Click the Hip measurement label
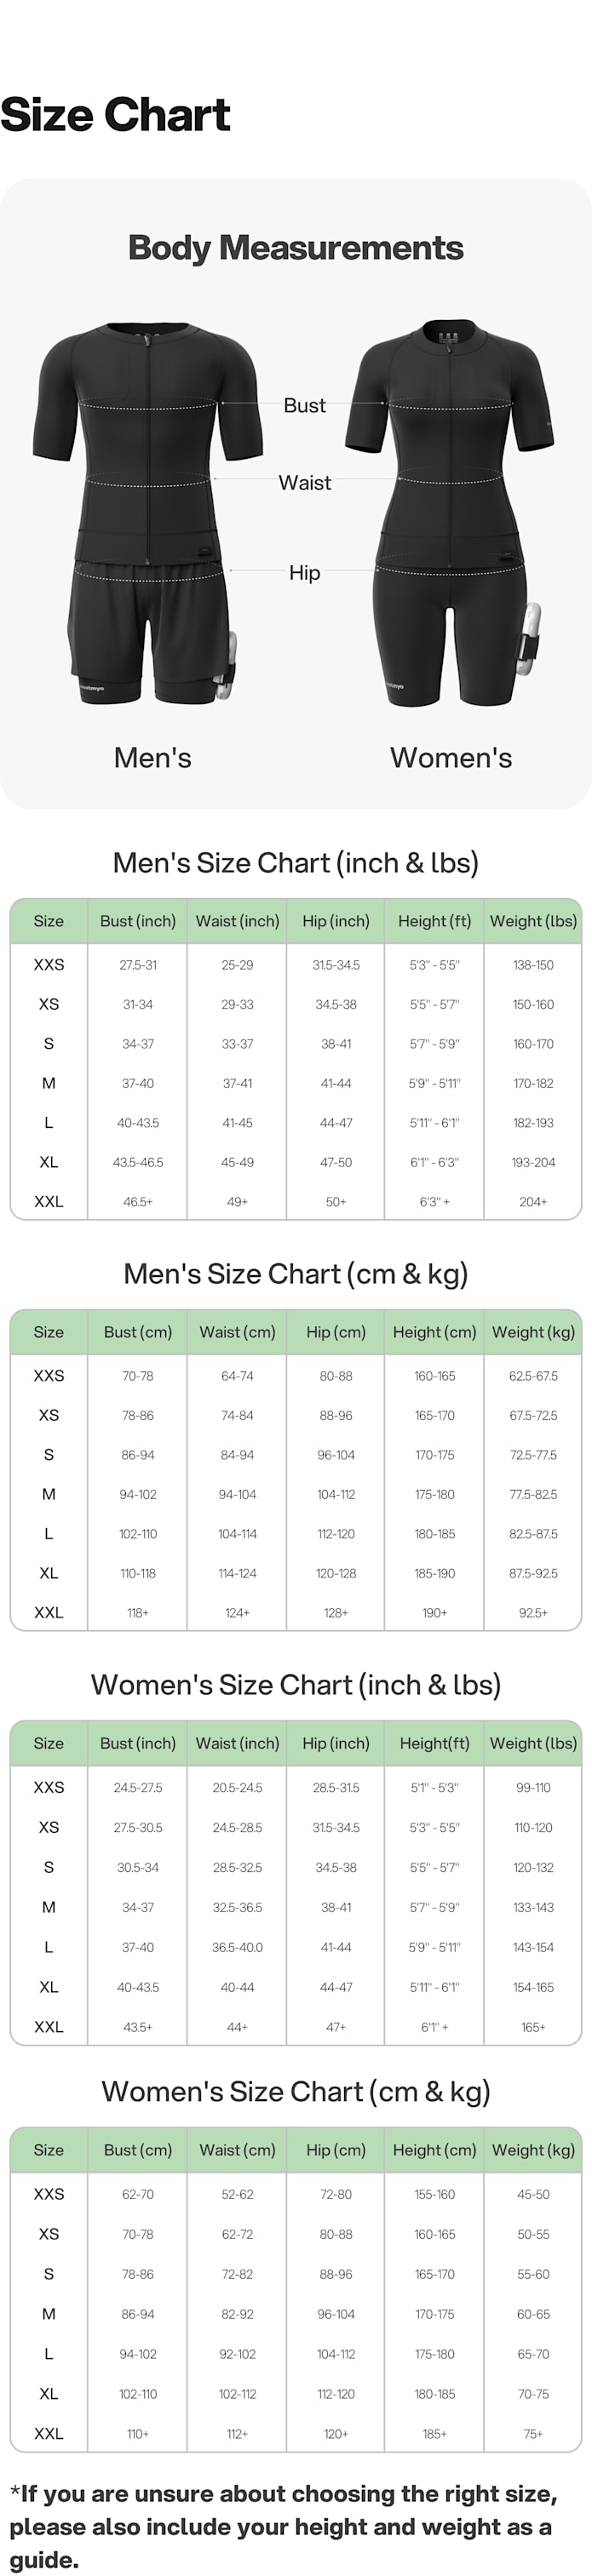This screenshot has height=2576, width=592. [304, 573]
